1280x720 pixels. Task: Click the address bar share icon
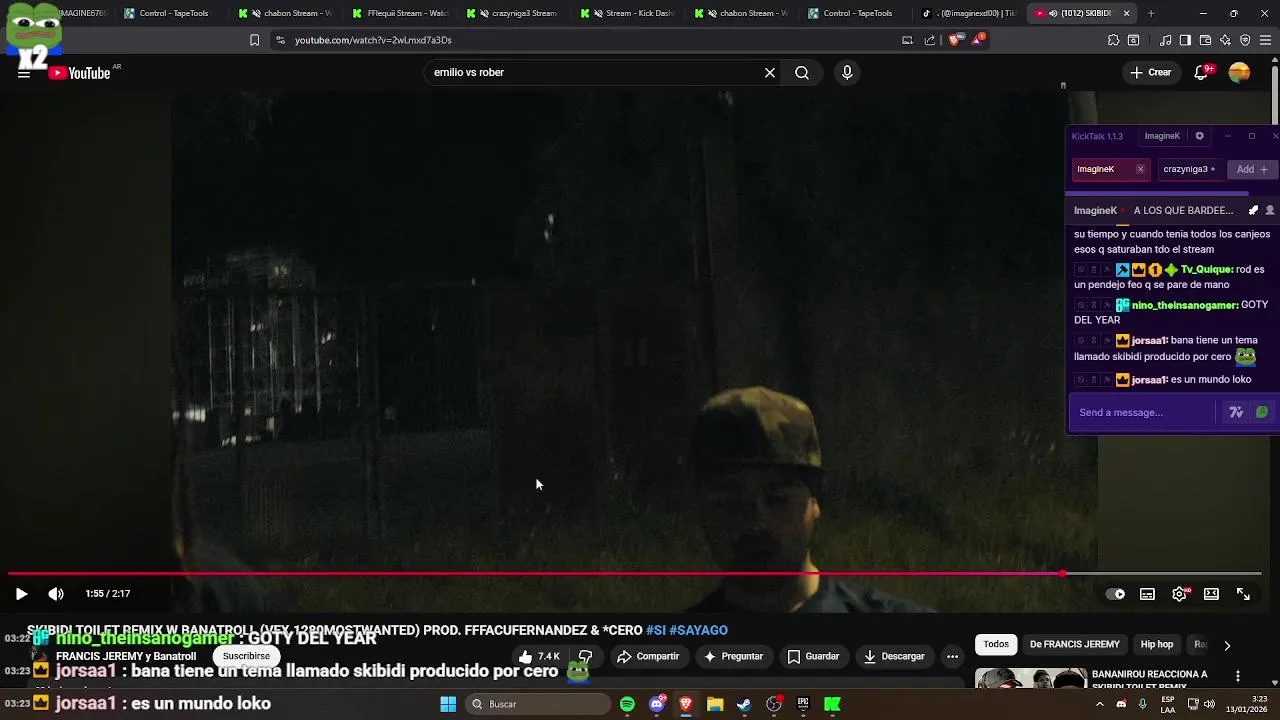(x=930, y=40)
